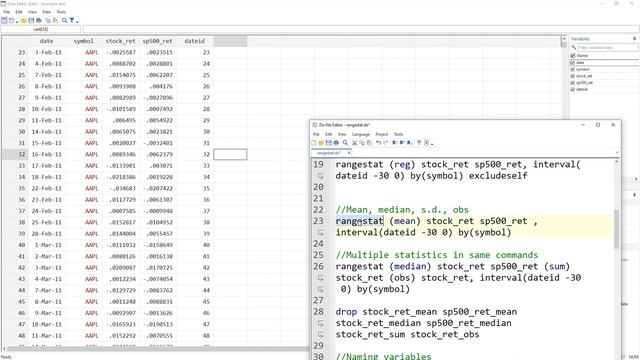Click Filter observations funnel icon
This screenshot has height=360, width=640.
click(x=72, y=20)
